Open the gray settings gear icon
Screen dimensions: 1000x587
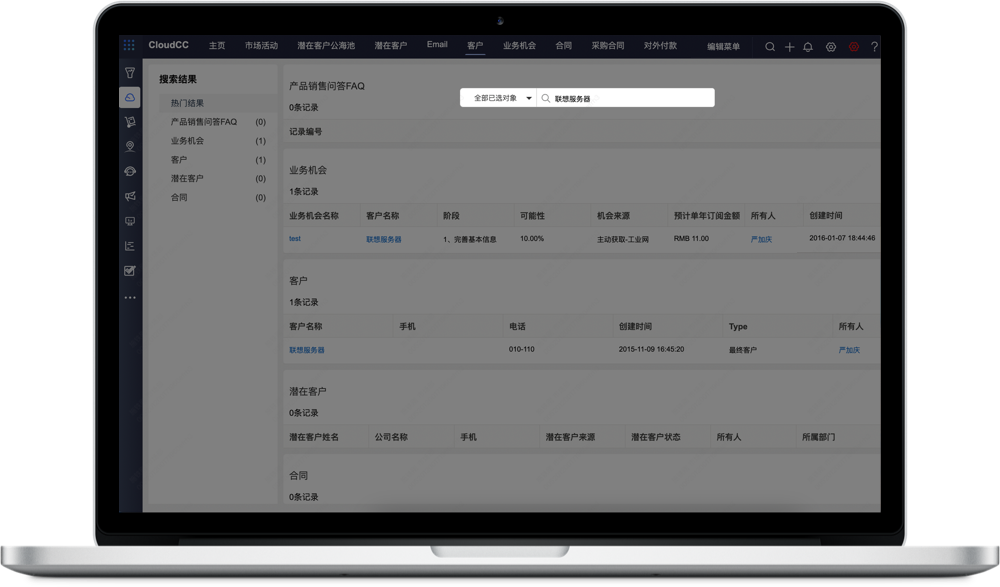pos(830,46)
